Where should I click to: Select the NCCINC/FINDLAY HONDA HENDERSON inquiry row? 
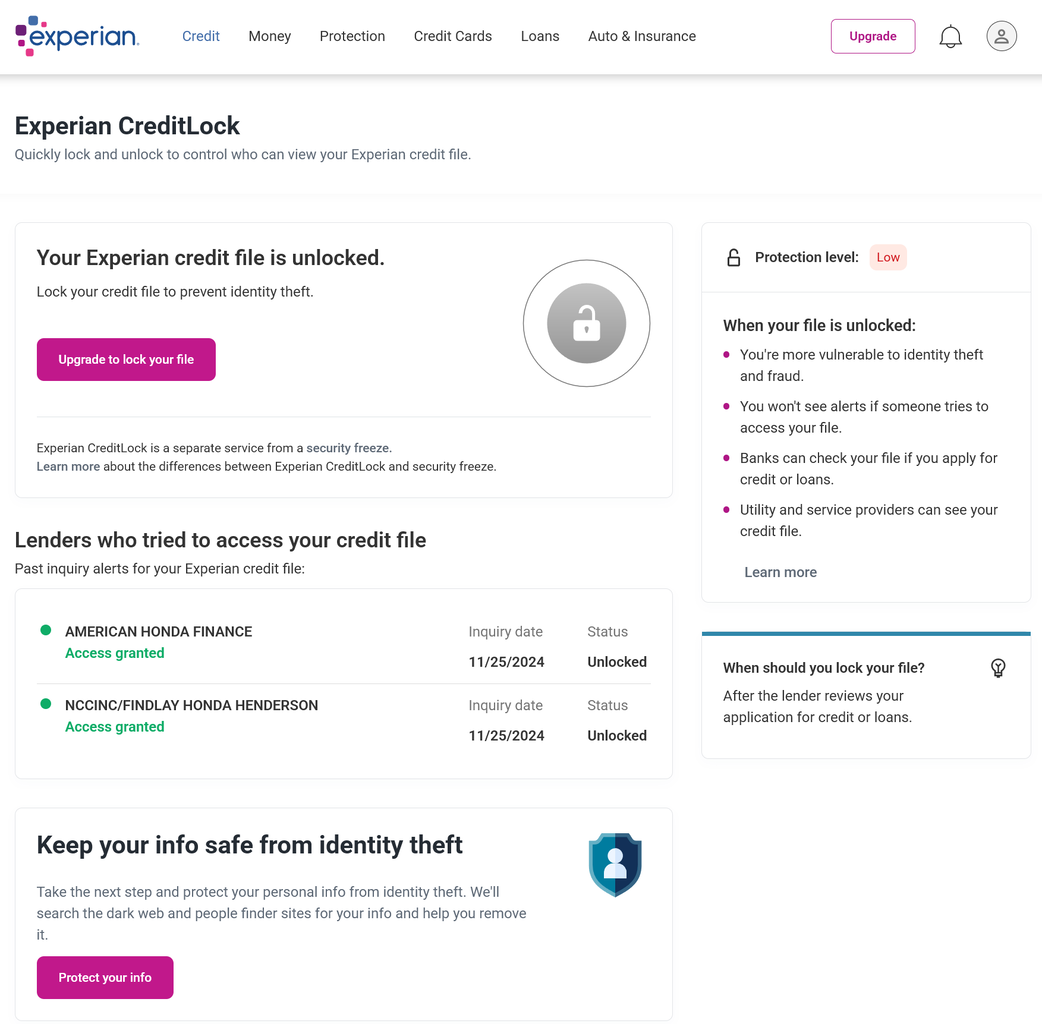tap(344, 720)
